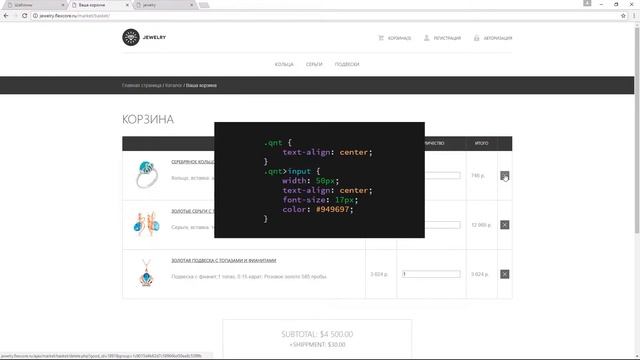Open the Кольца (rings) menu item
Image resolution: width=640 pixels, height=360 pixels.
pos(284,64)
